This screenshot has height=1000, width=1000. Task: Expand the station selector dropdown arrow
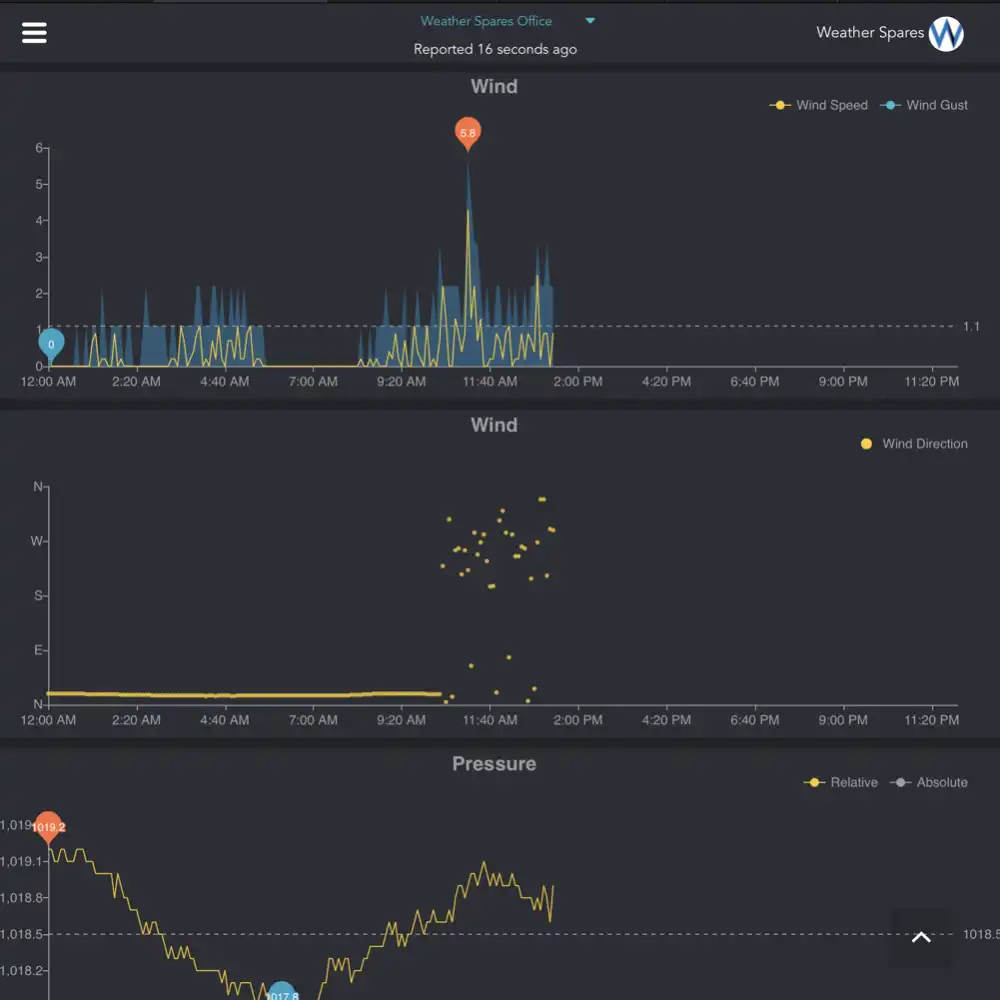tap(590, 20)
